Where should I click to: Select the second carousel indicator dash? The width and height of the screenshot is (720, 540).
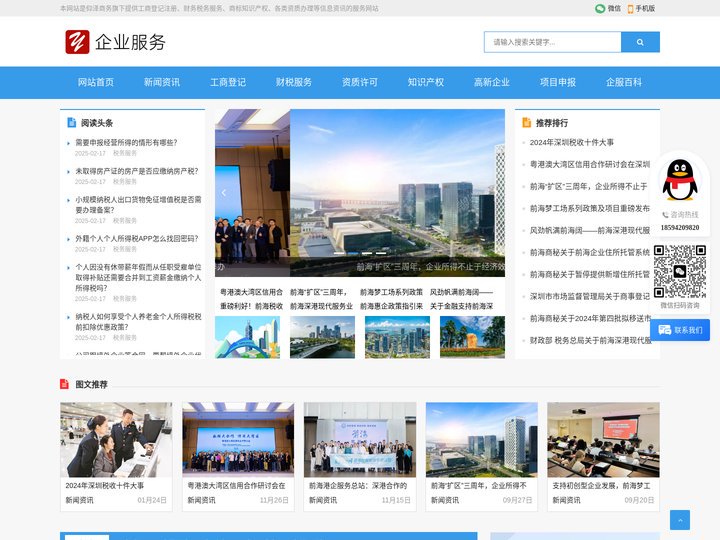[353, 253]
